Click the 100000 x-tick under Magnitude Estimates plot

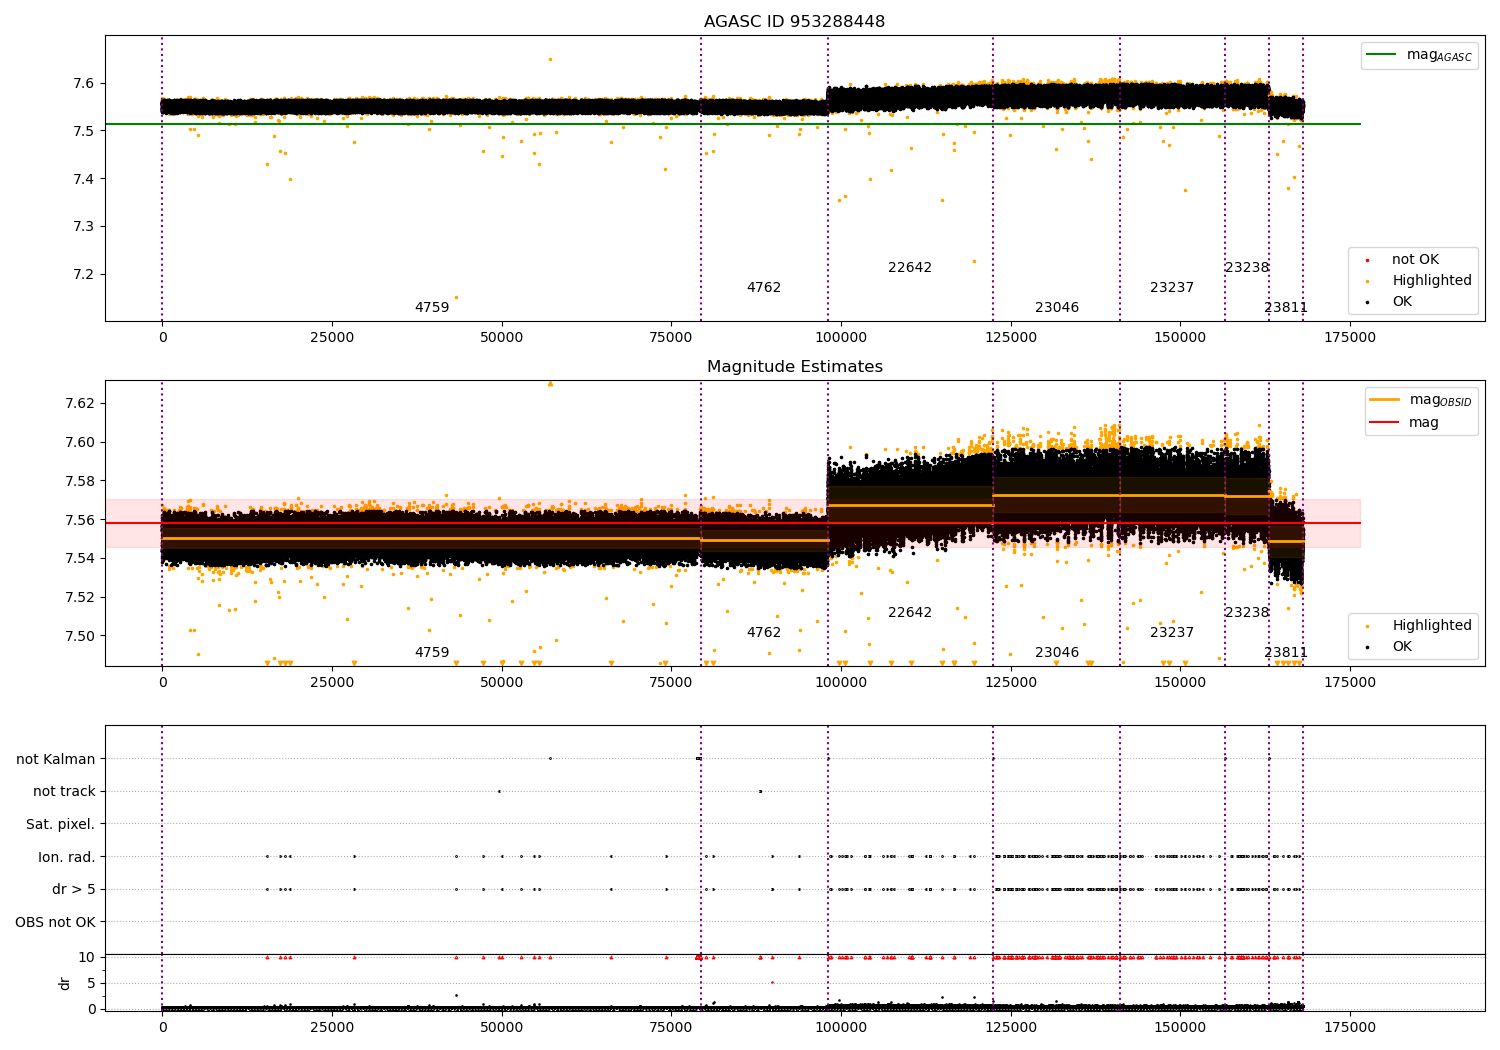841,683
